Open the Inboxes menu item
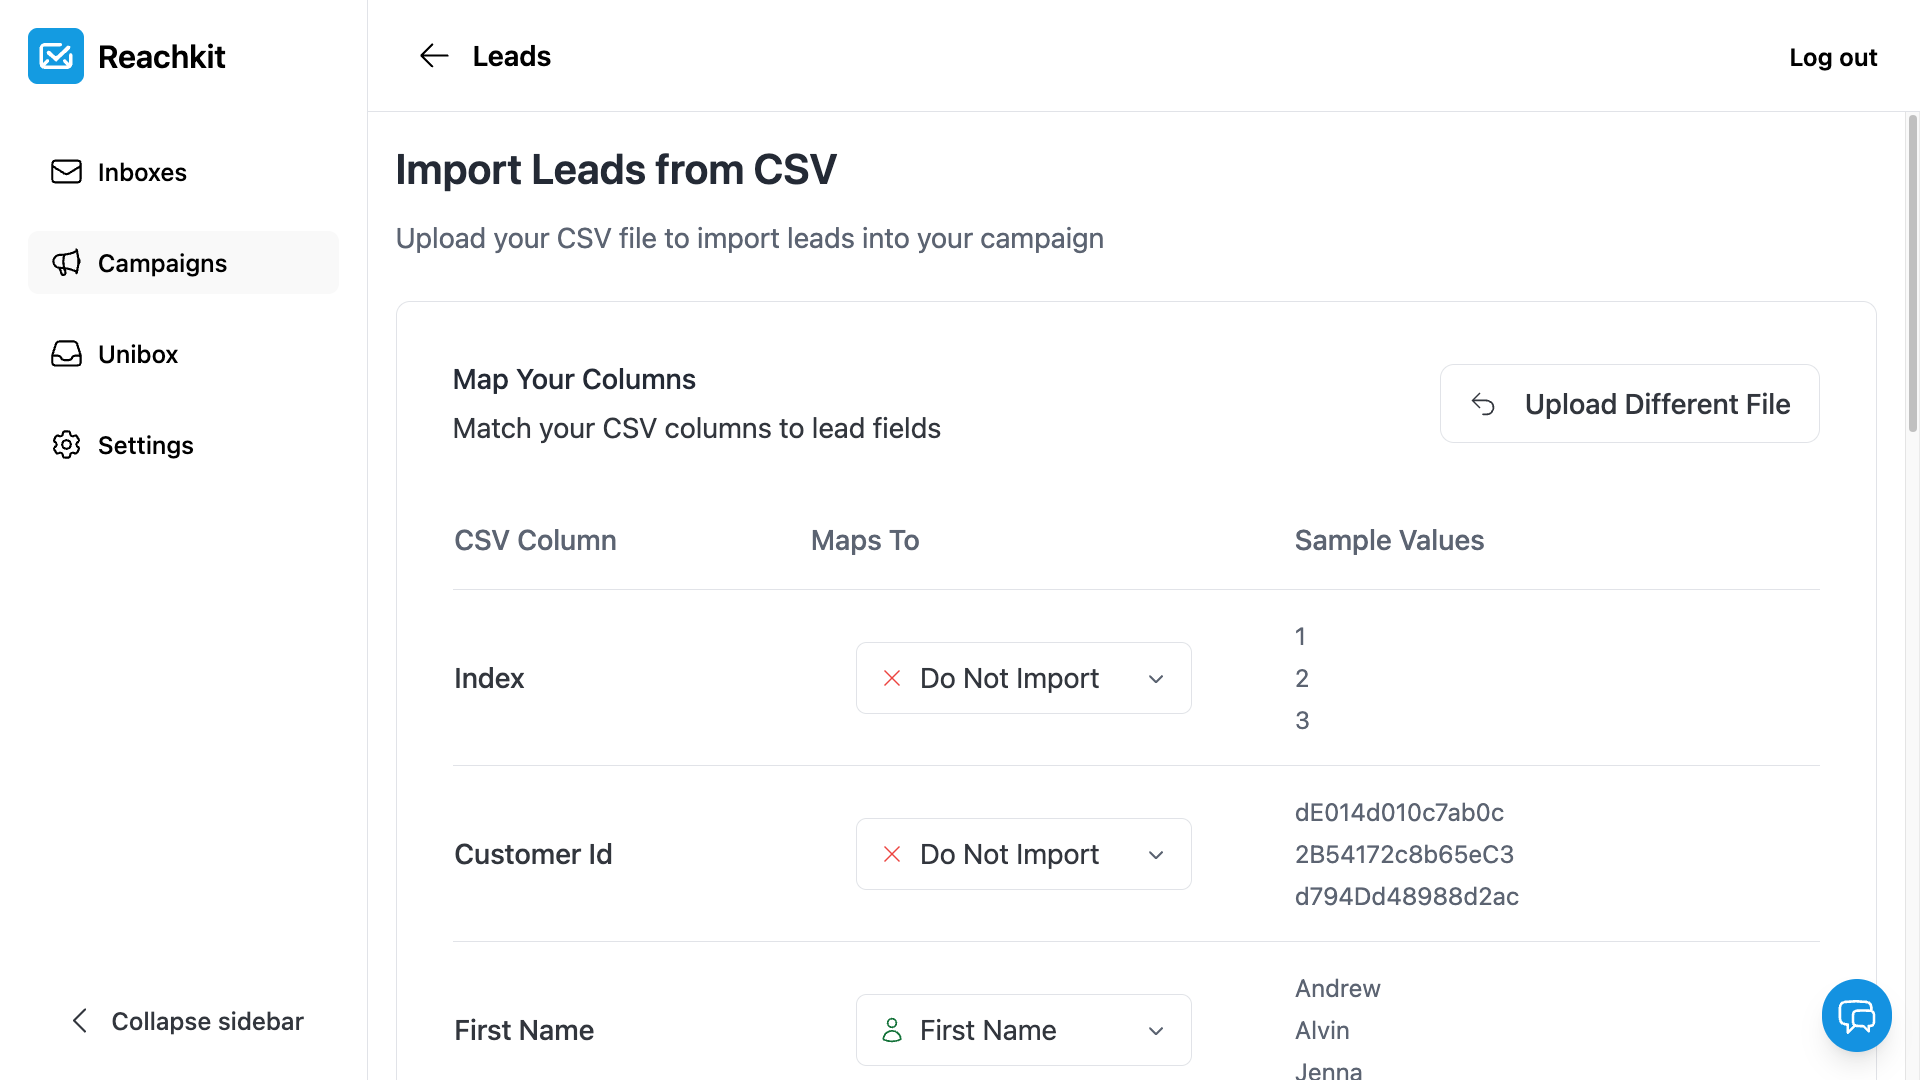This screenshot has height=1080, width=1920. 142,172
